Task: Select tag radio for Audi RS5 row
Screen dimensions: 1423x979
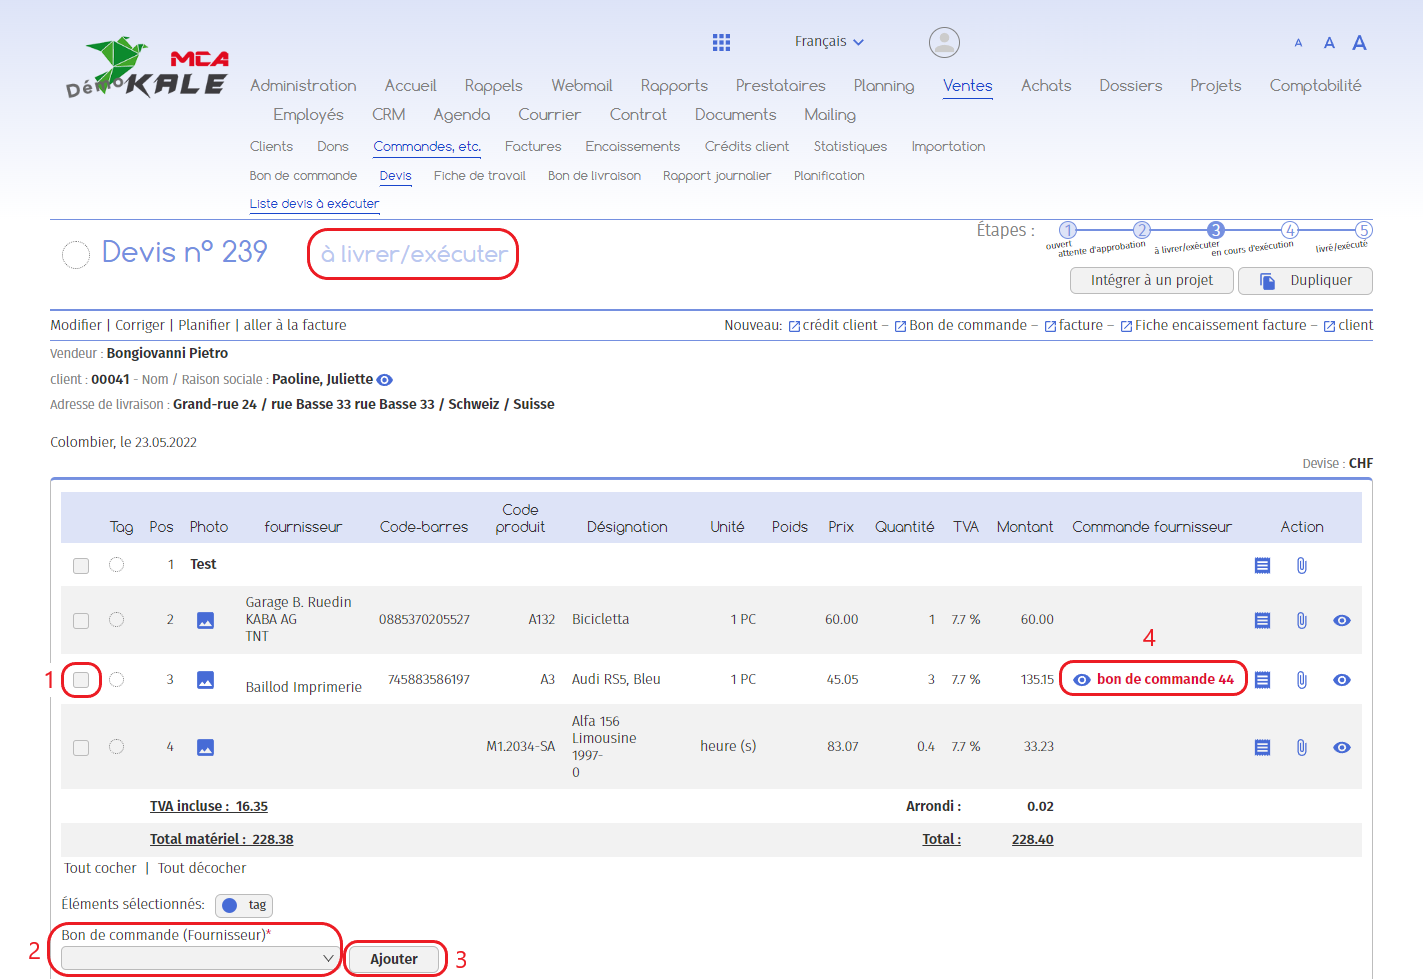Action: (117, 680)
